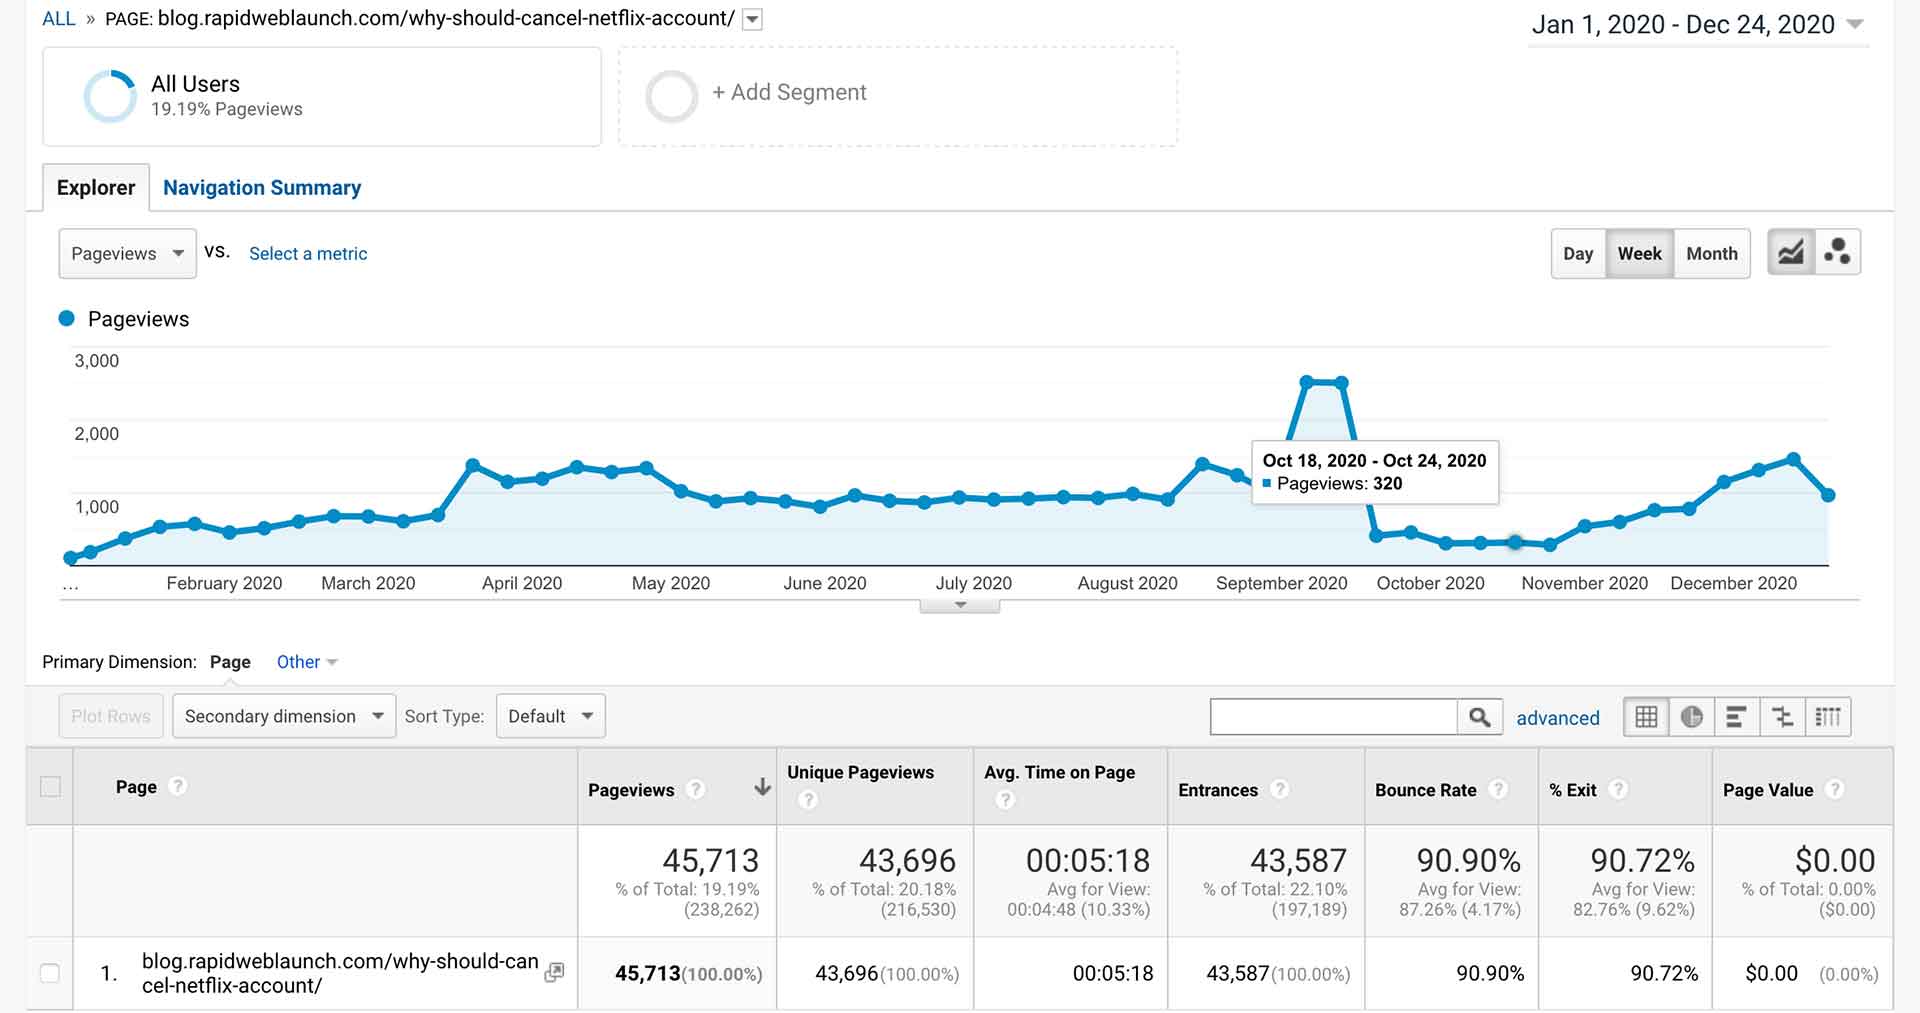This screenshot has width=1920, height=1013.
Task: Click help icon next to Pageviews header
Action: (x=696, y=789)
